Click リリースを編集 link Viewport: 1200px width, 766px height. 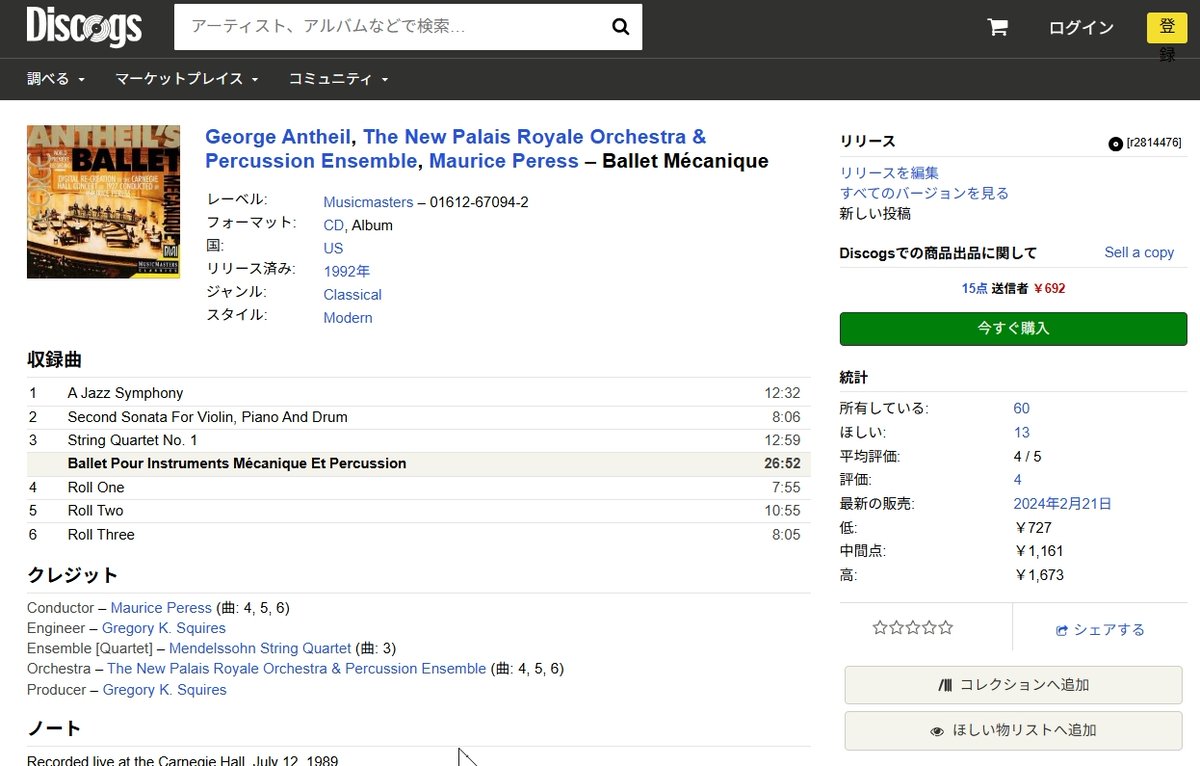[x=889, y=173]
